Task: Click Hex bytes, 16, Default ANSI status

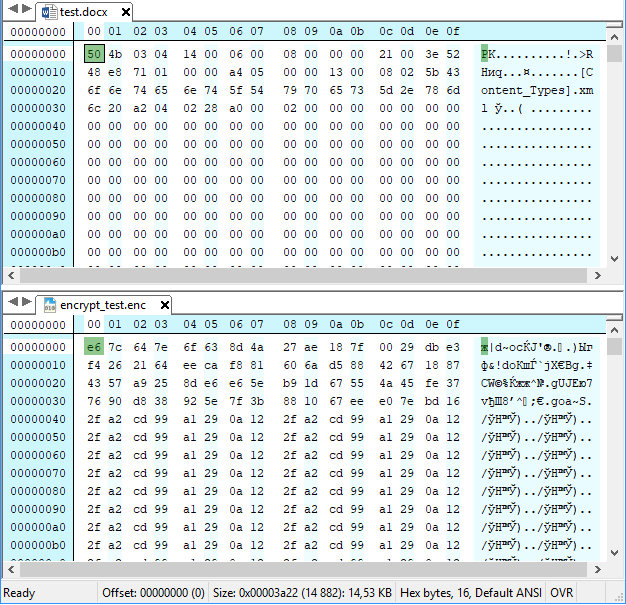Action: point(471,593)
